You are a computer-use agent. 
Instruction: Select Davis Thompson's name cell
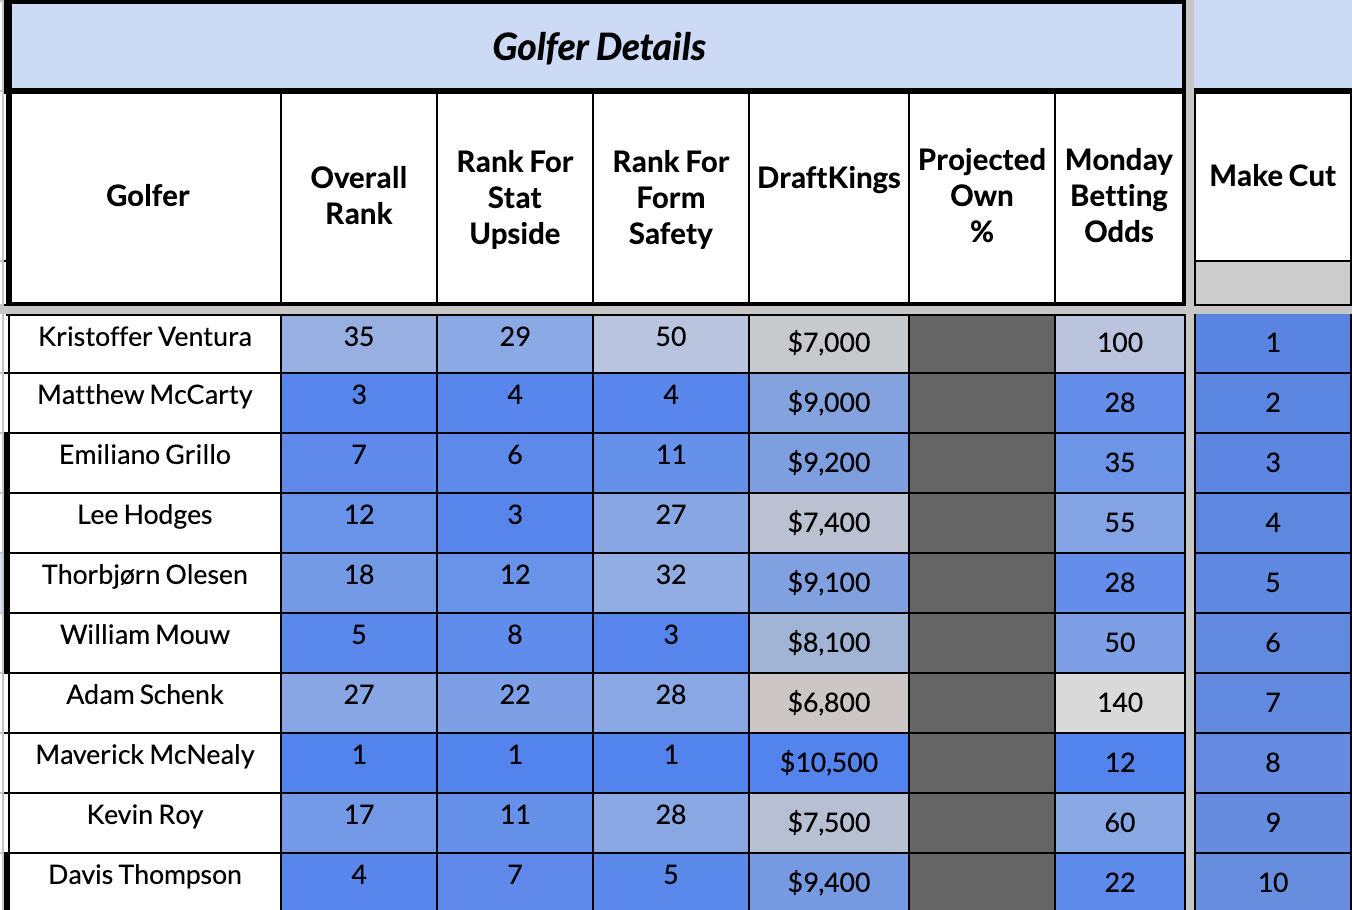pyautogui.click(x=145, y=876)
